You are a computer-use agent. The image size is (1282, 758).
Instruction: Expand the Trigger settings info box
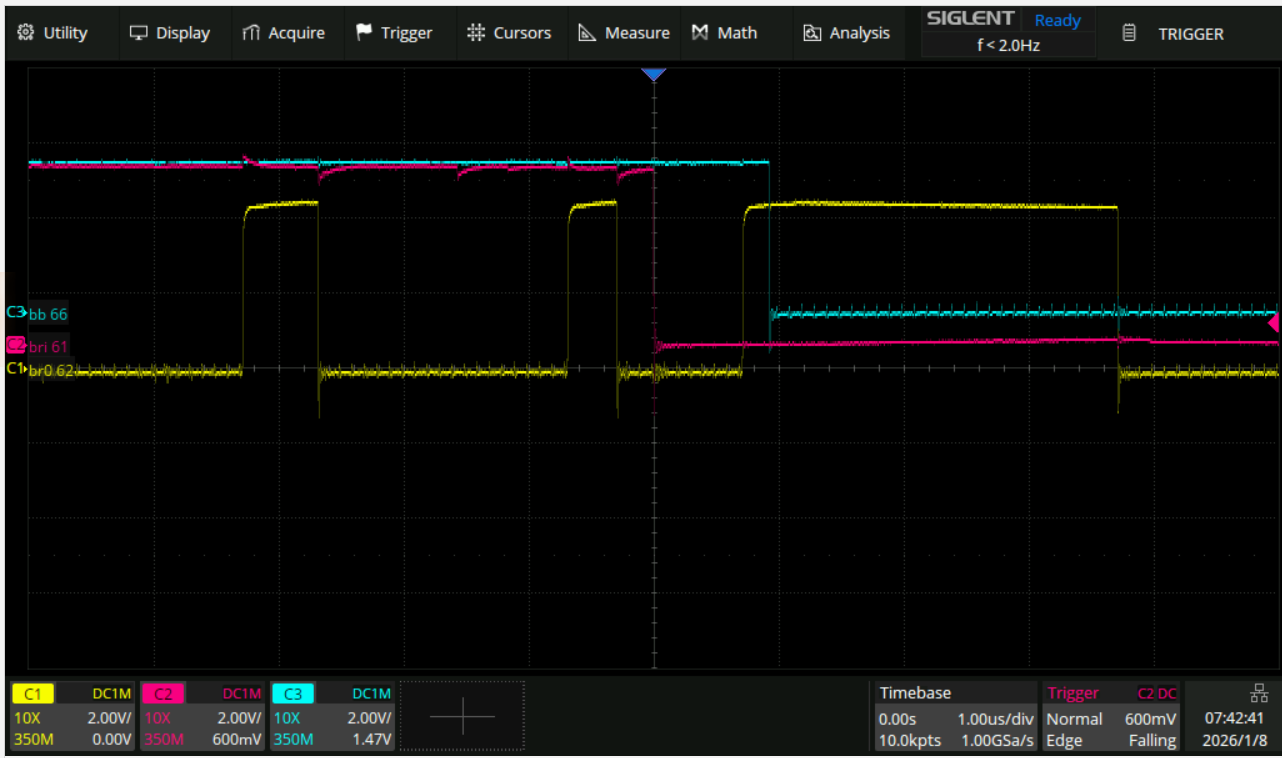(x=1112, y=717)
